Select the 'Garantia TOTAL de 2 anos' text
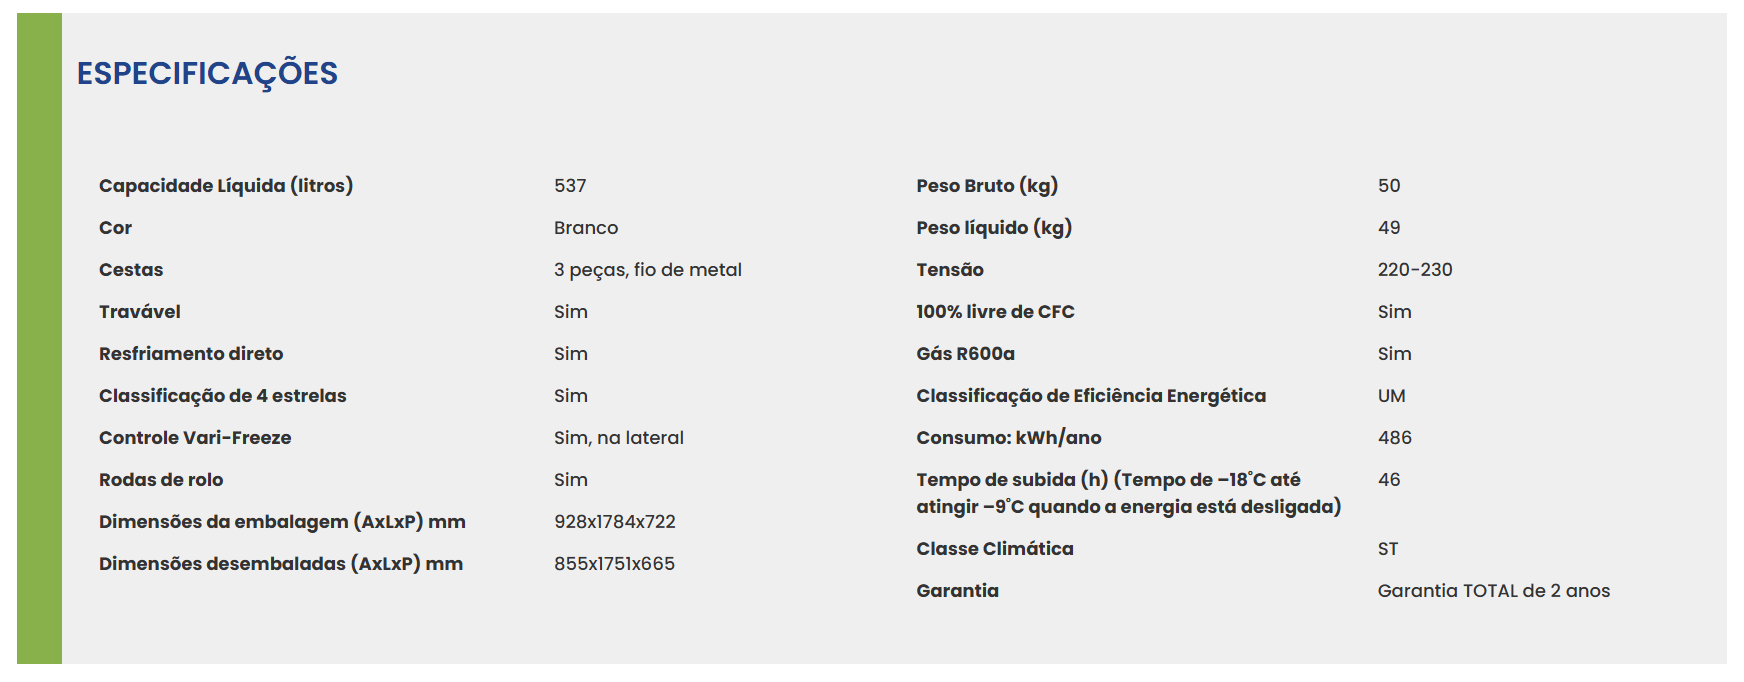Screen dimensions: 1744x682 (1494, 591)
